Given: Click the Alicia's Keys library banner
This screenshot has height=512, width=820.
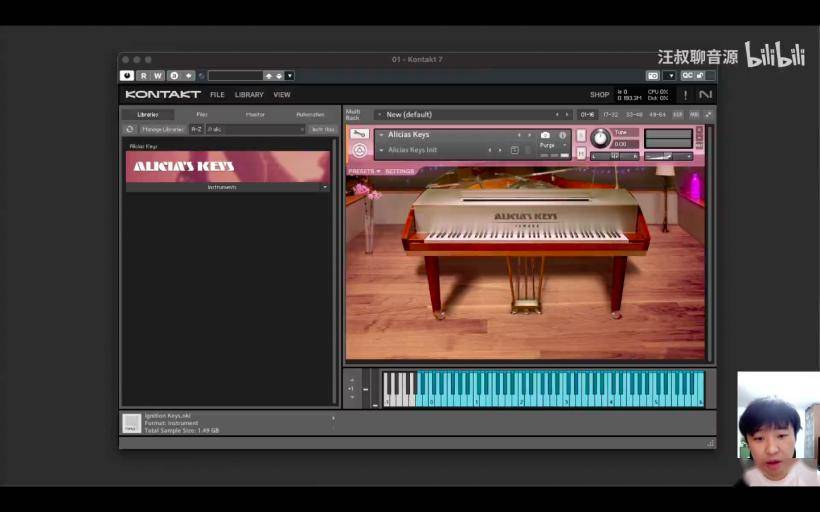Looking at the screenshot, I should pos(227,166).
